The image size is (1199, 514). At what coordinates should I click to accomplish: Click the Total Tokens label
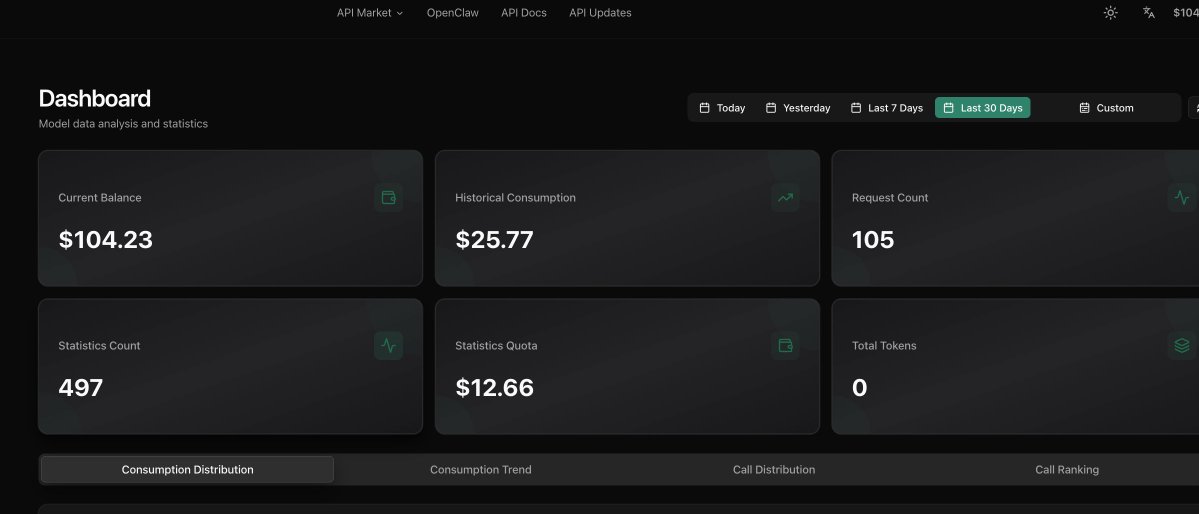tap(884, 346)
